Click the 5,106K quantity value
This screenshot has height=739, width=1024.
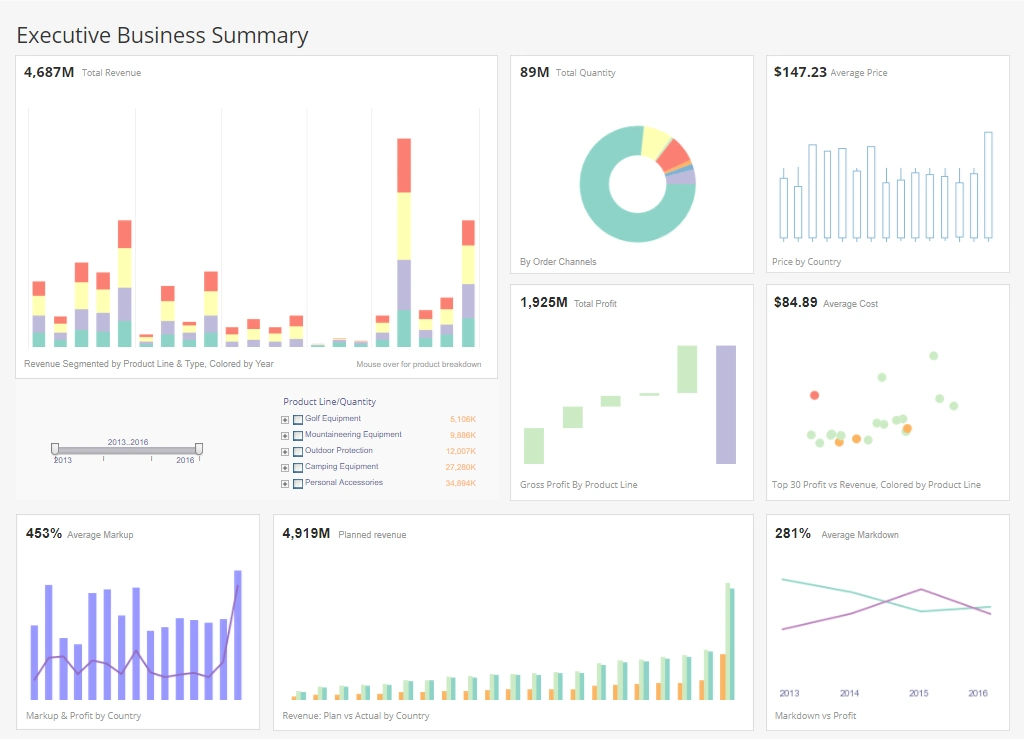coord(463,418)
